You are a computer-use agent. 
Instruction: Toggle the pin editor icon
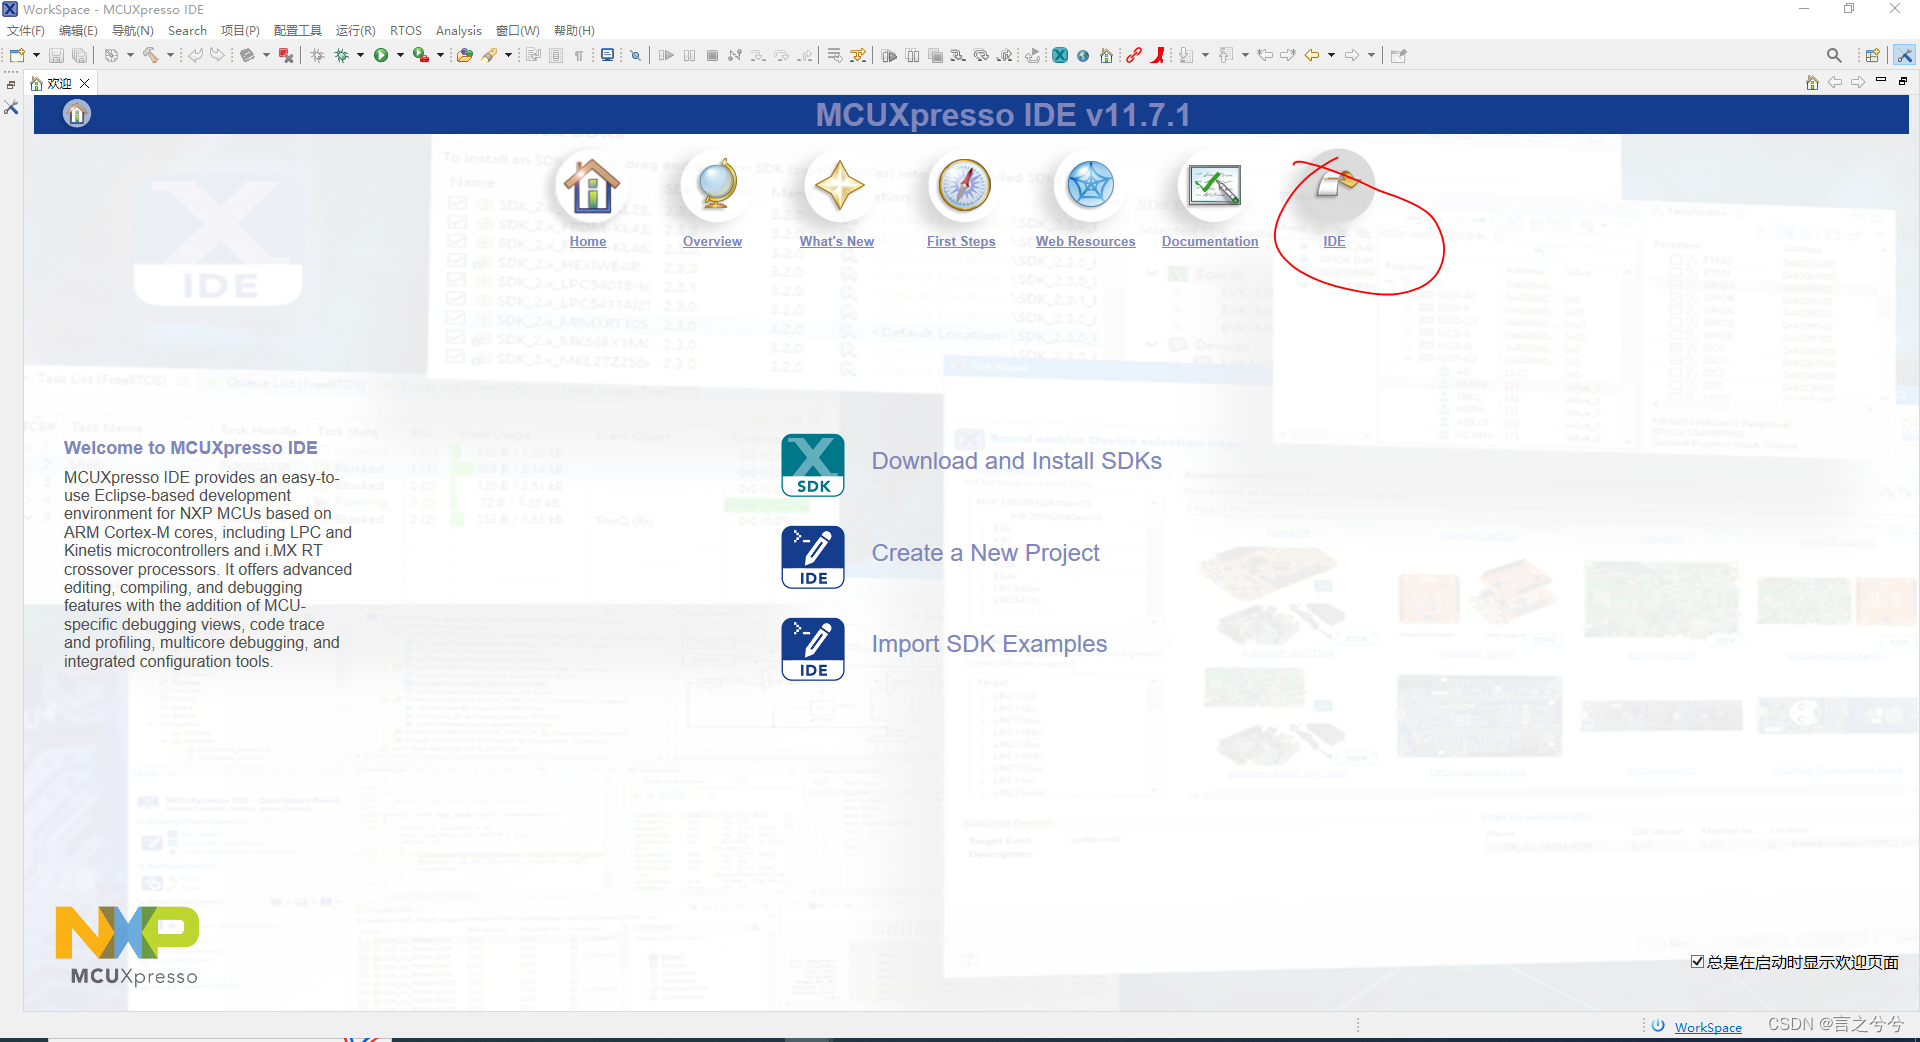[x=1399, y=55]
